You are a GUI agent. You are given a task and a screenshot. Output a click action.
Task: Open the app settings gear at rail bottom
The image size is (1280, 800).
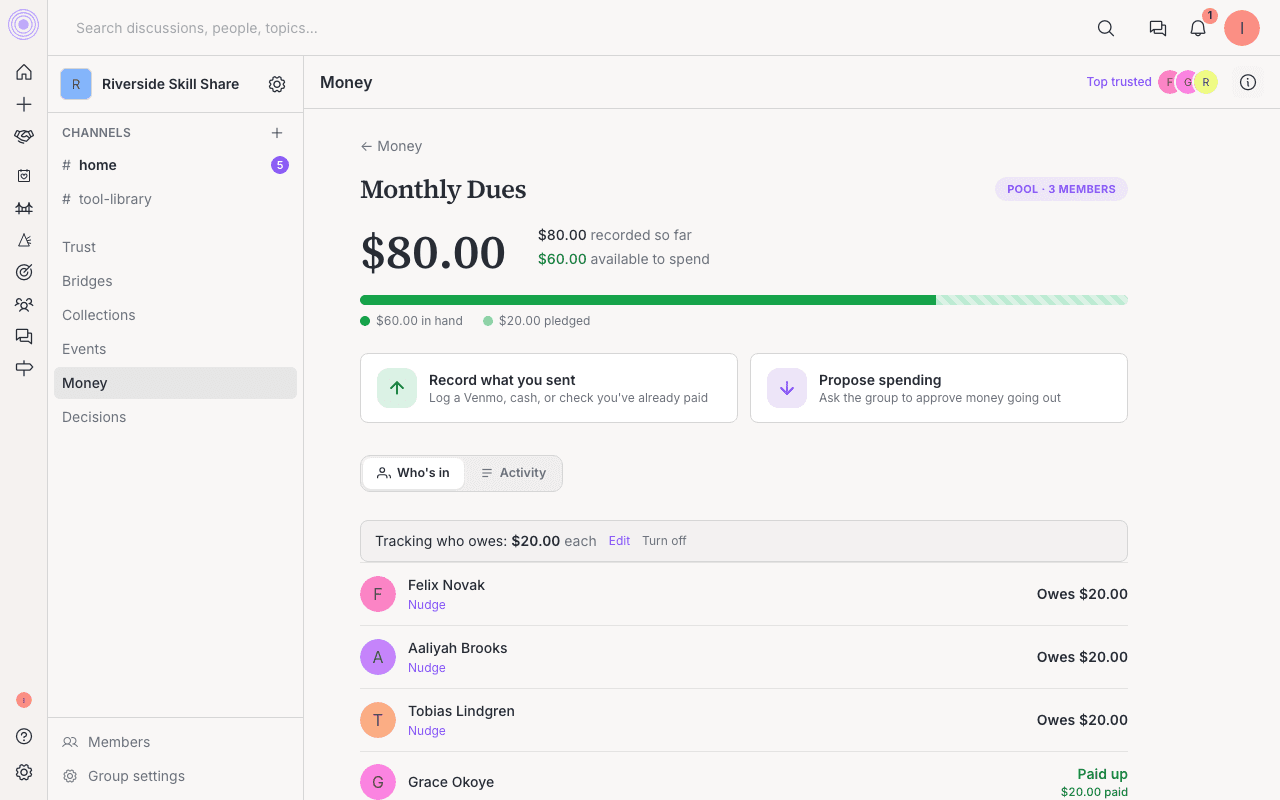[24, 772]
